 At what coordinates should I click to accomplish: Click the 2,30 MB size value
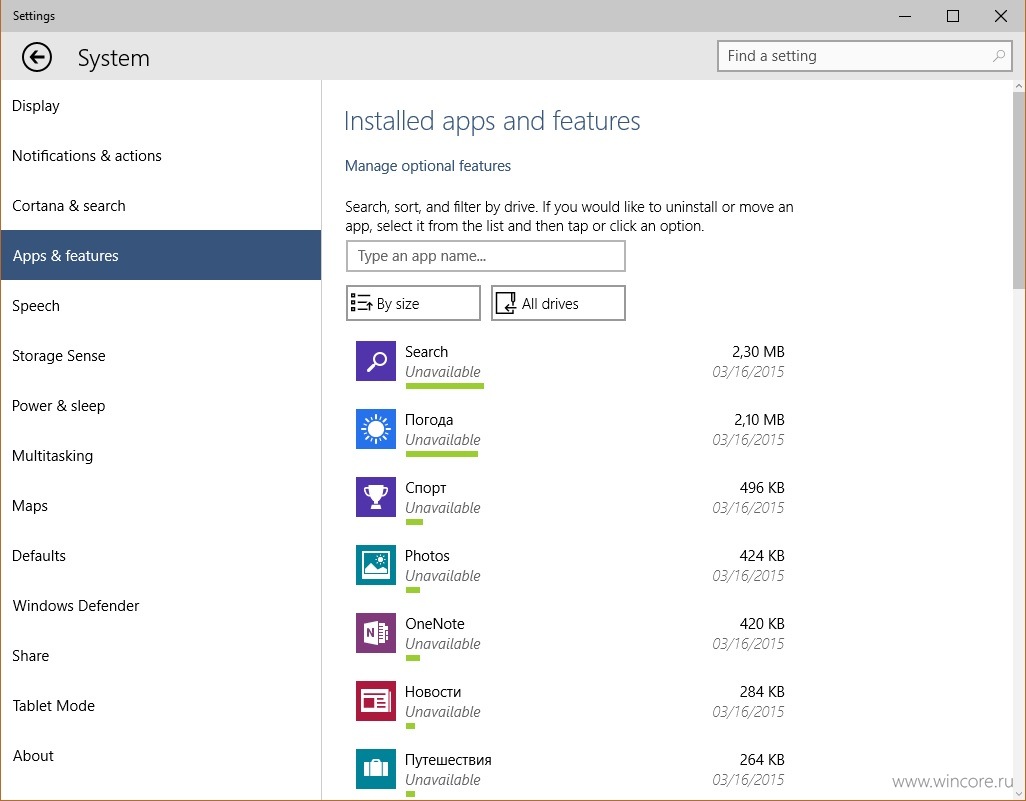(758, 352)
